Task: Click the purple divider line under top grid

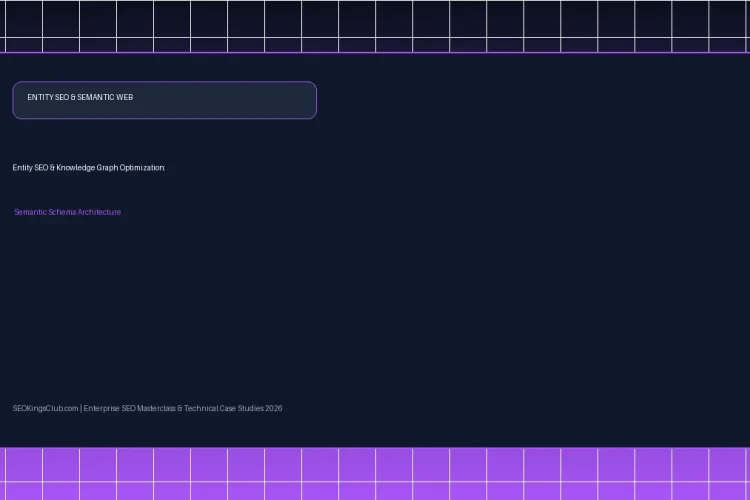Action: (x=375, y=53)
